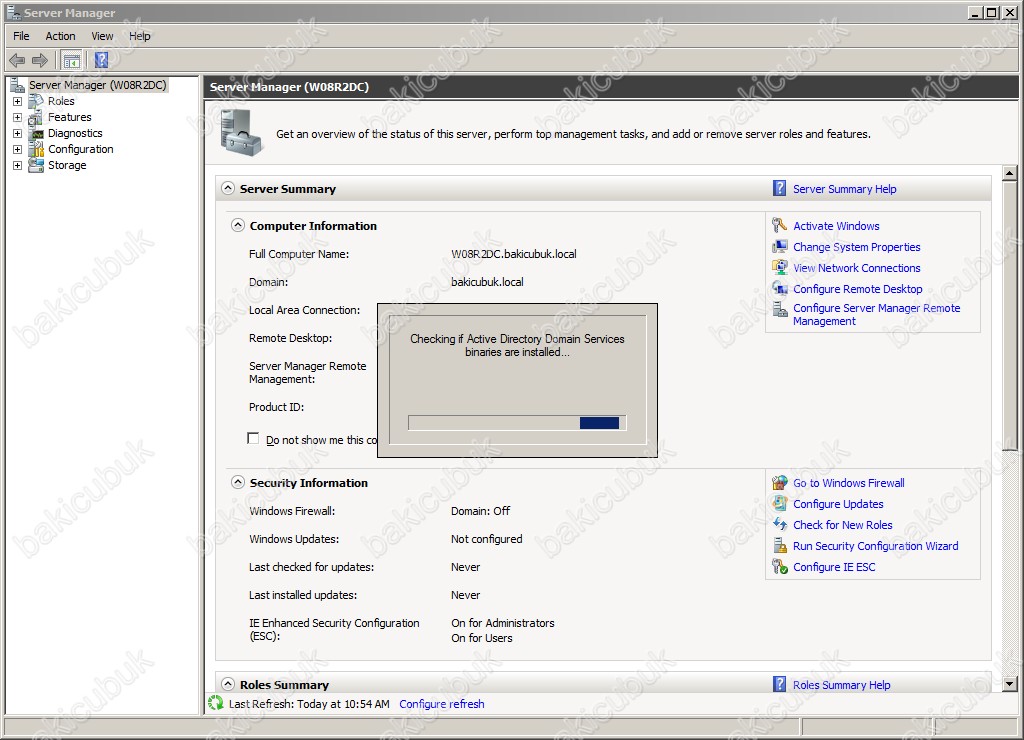This screenshot has height=740, width=1024.
Task: Open the Action menu
Action: (x=60, y=36)
